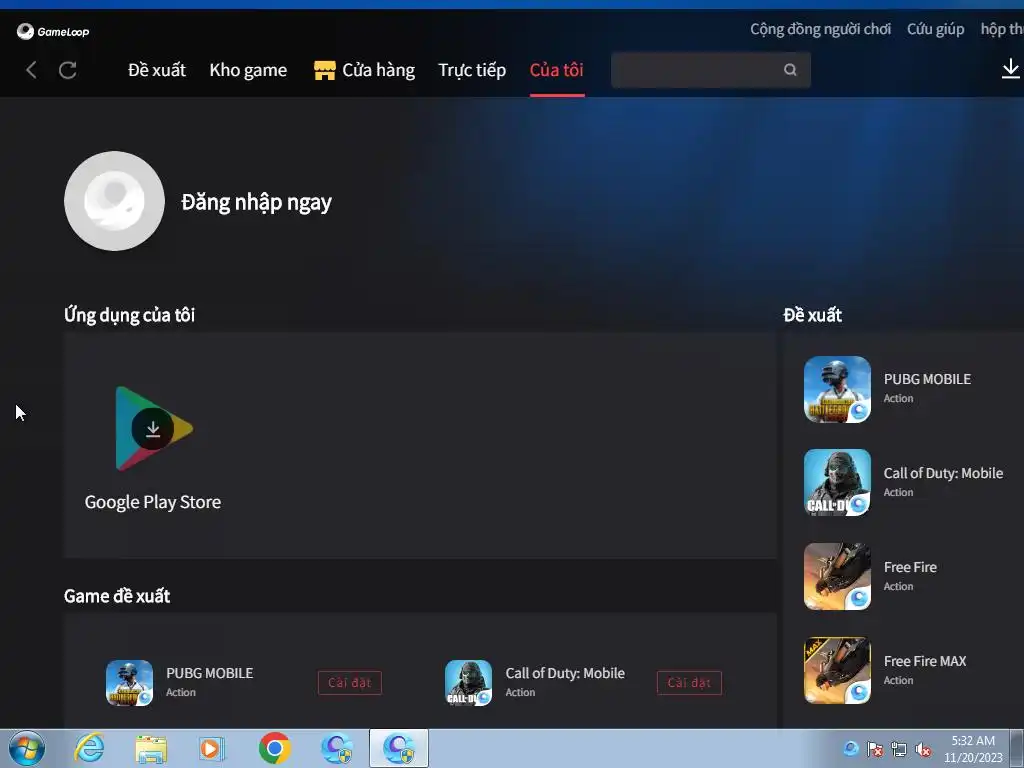Click the network tray icon
The image size is (1024, 768).
tap(899, 748)
